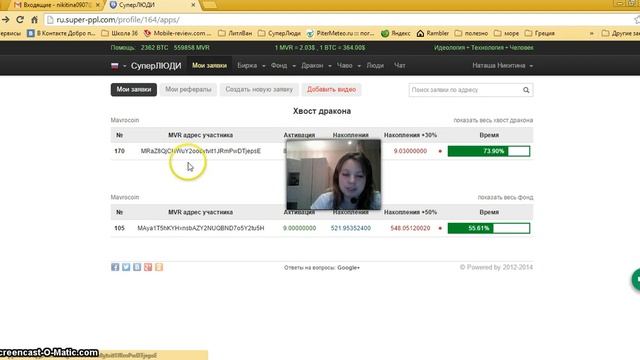The image size is (640, 360).
Task: Open the СуперЛюди bookmark folder
Action: pos(279,33)
